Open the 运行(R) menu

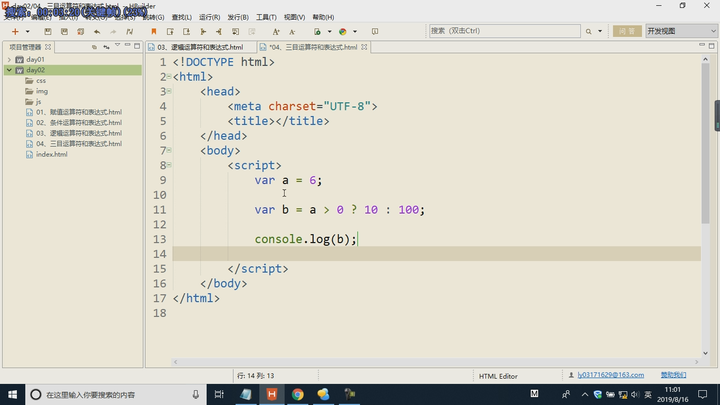pyautogui.click(x=209, y=17)
